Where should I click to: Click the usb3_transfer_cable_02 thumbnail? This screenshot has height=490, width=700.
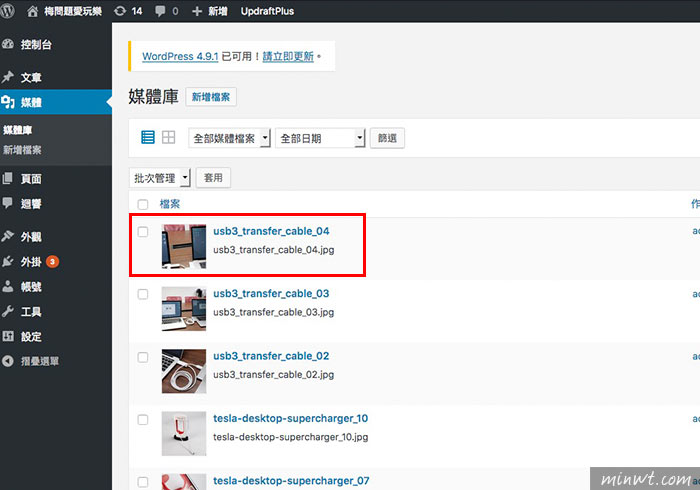[184, 371]
